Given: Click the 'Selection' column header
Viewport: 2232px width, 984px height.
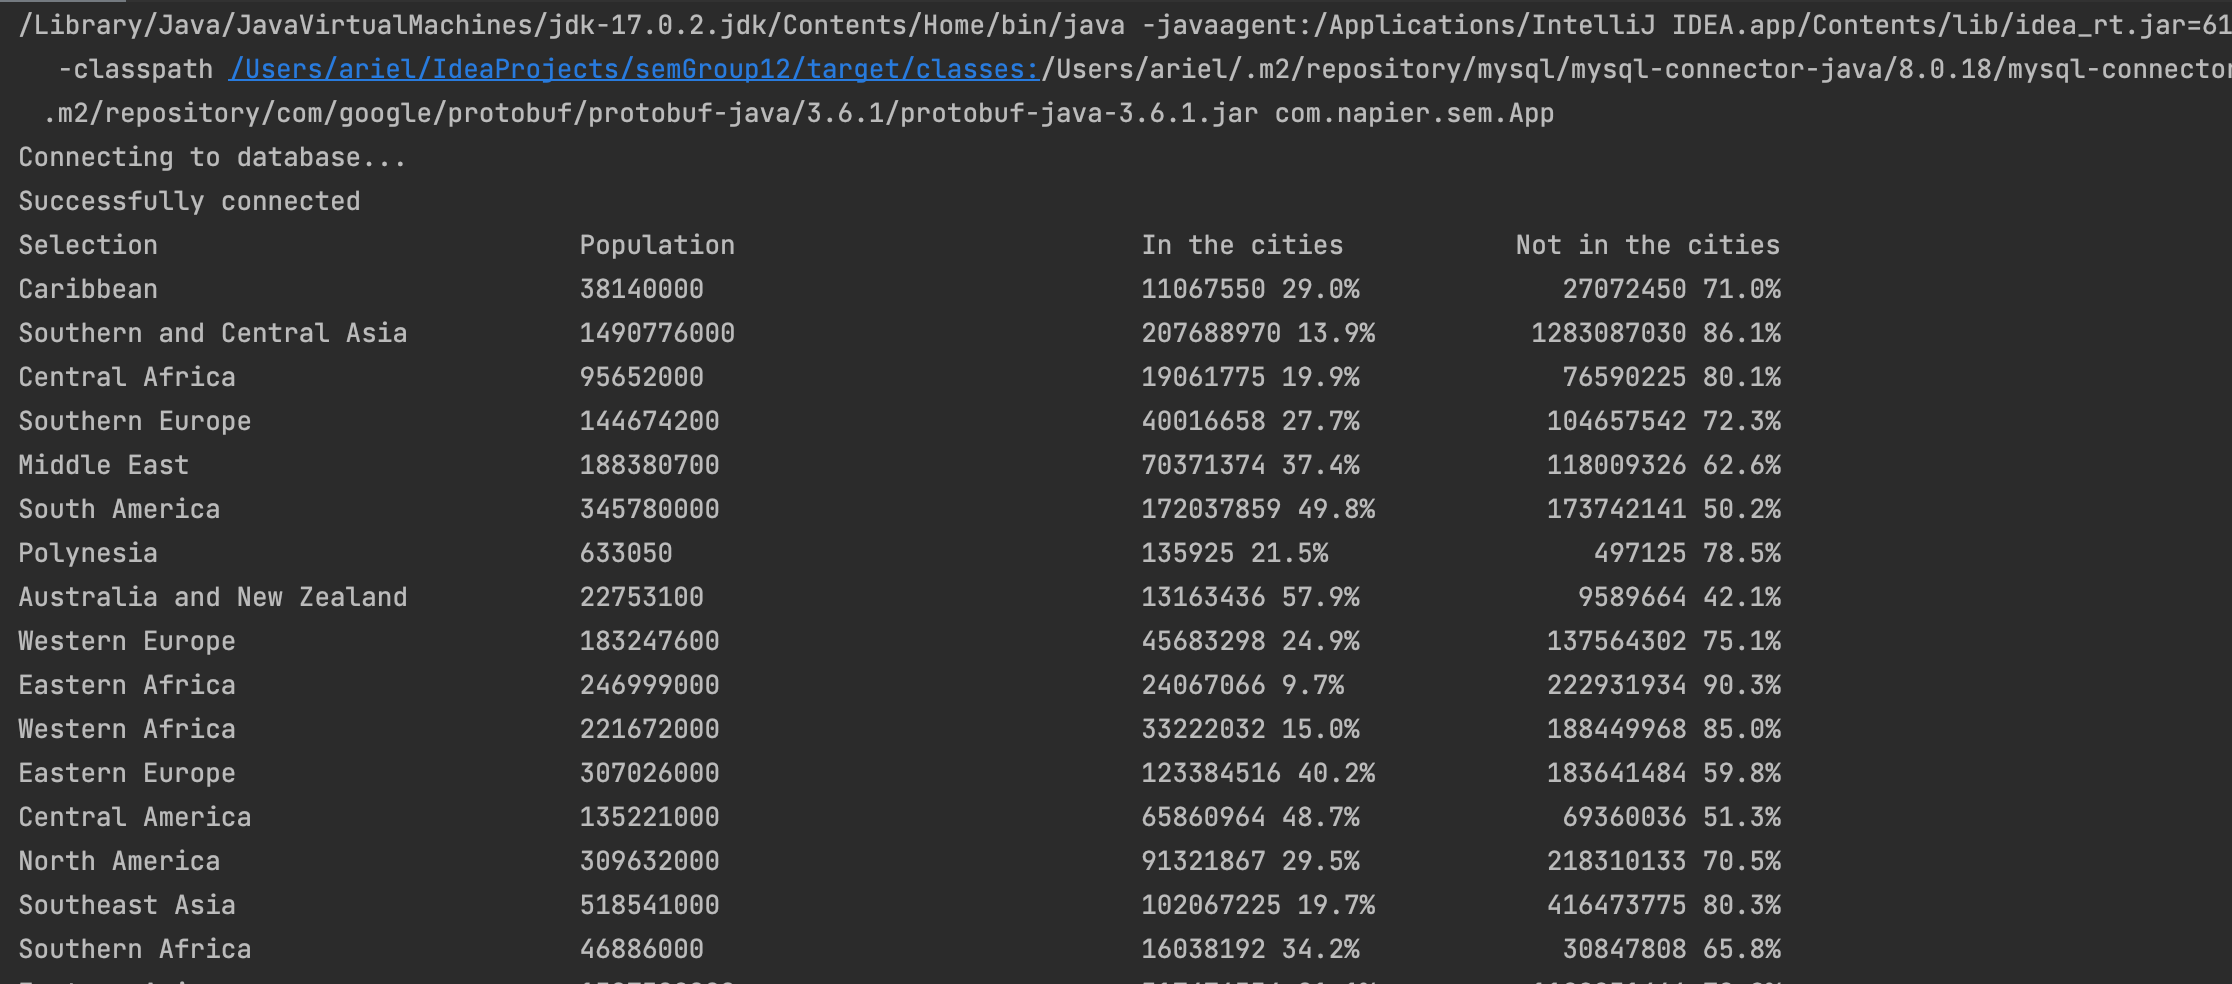Looking at the screenshot, I should pyautogui.click(x=88, y=245).
